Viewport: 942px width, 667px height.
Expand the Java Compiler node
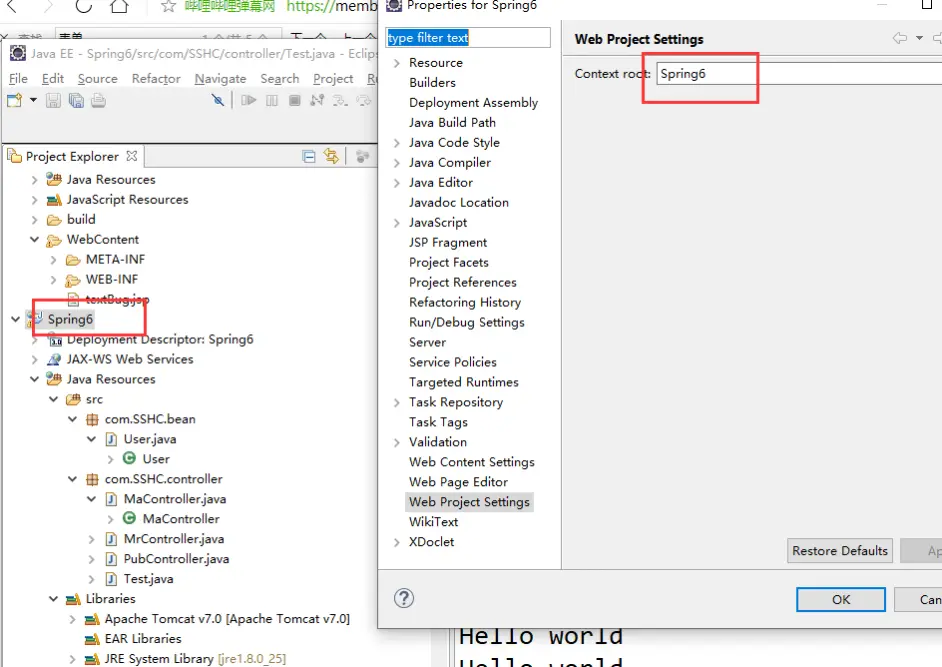(x=397, y=163)
